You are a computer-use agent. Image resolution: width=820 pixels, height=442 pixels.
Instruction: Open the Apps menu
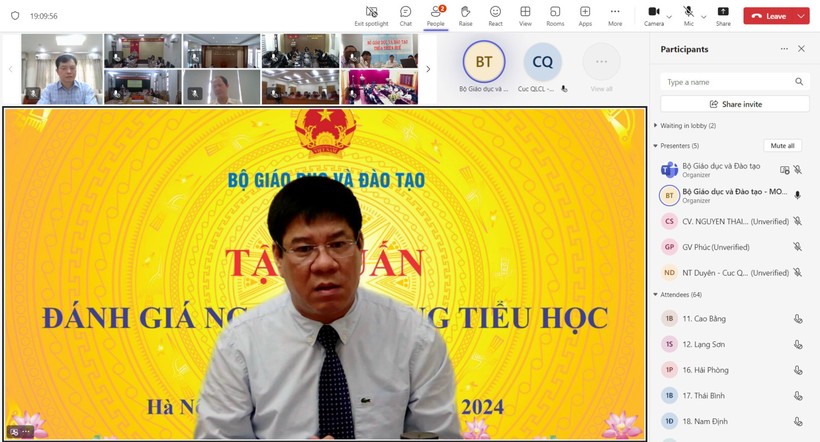585,16
